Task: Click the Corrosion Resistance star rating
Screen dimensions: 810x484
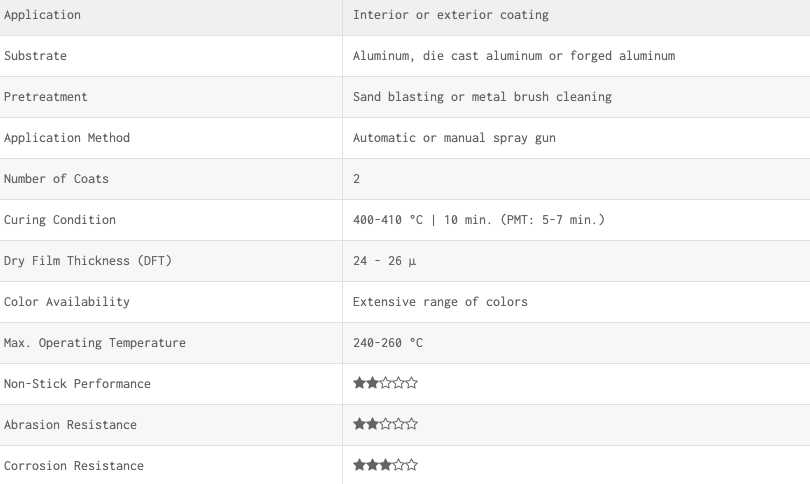Action: pos(385,465)
